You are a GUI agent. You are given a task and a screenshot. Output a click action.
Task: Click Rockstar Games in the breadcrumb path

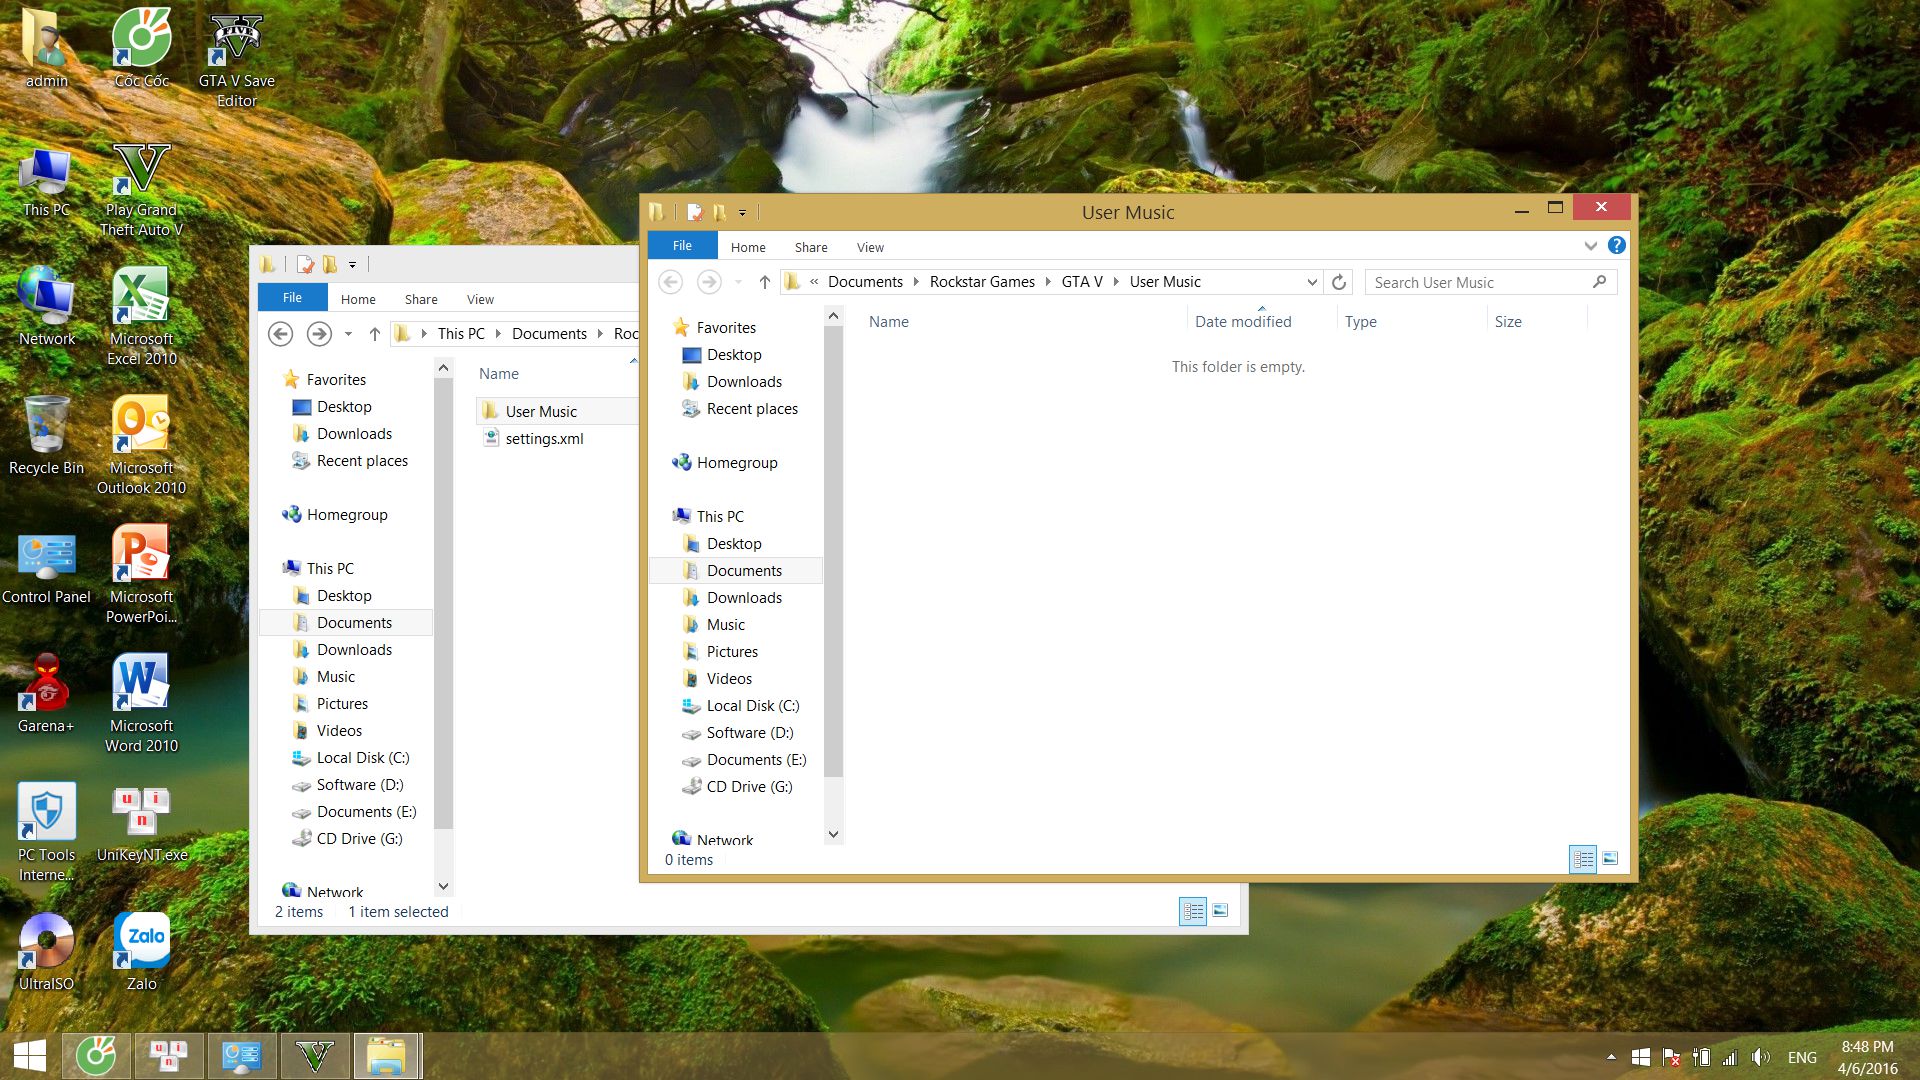981,282
